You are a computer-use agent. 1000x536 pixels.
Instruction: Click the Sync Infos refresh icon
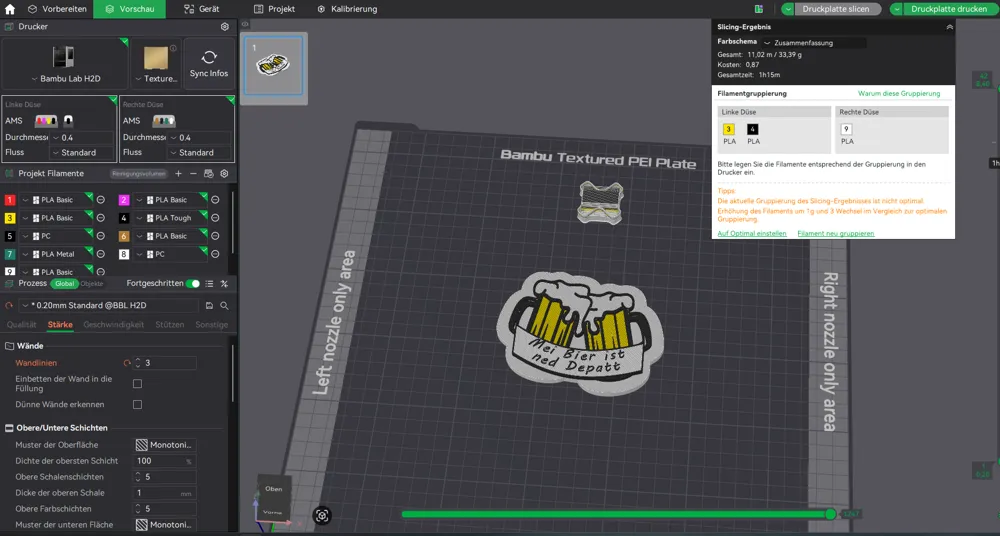coord(209,57)
